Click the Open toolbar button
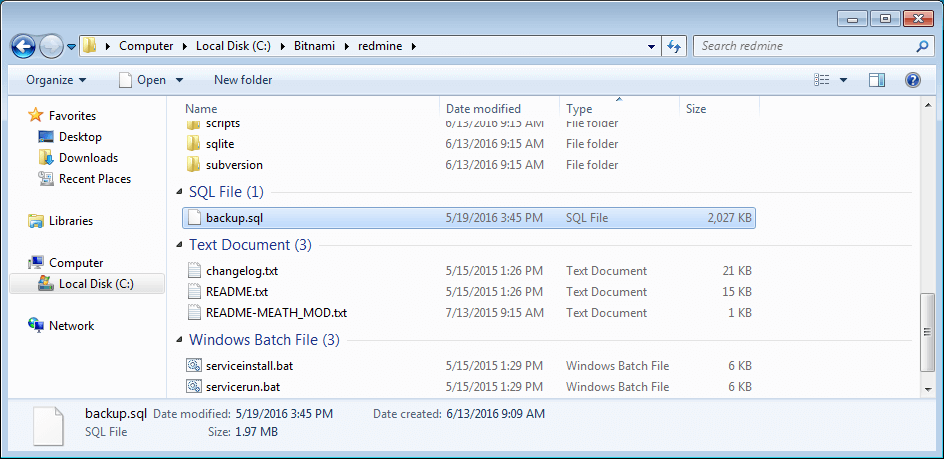Image resolution: width=944 pixels, height=459 pixels. click(142, 80)
